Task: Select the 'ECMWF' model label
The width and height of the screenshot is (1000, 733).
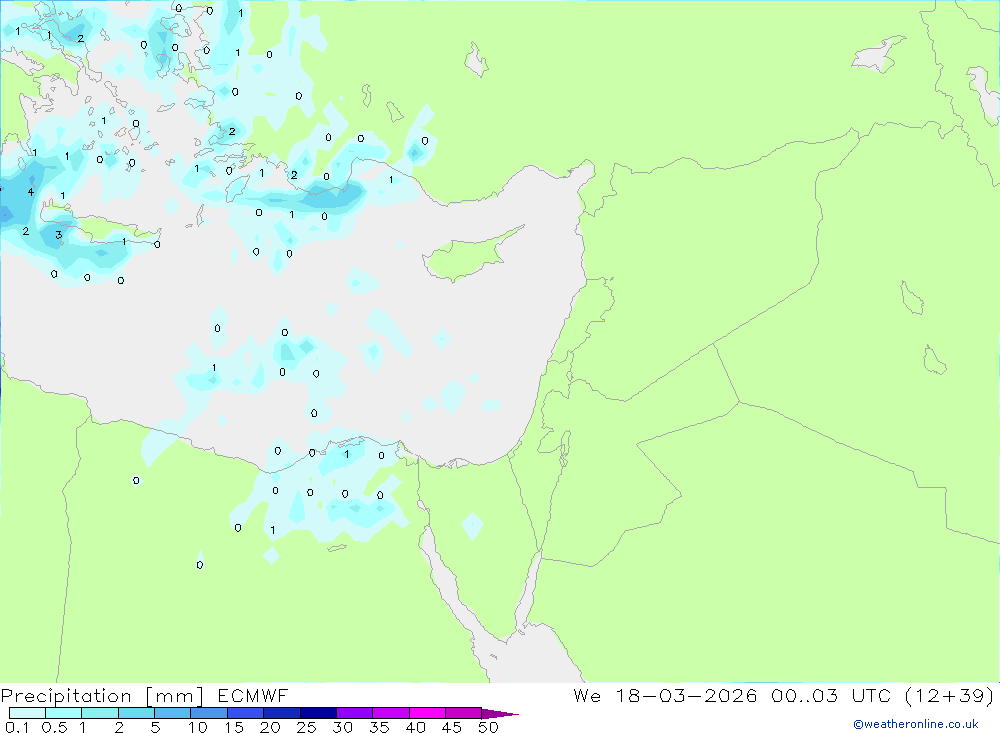Action: coord(253,695)
